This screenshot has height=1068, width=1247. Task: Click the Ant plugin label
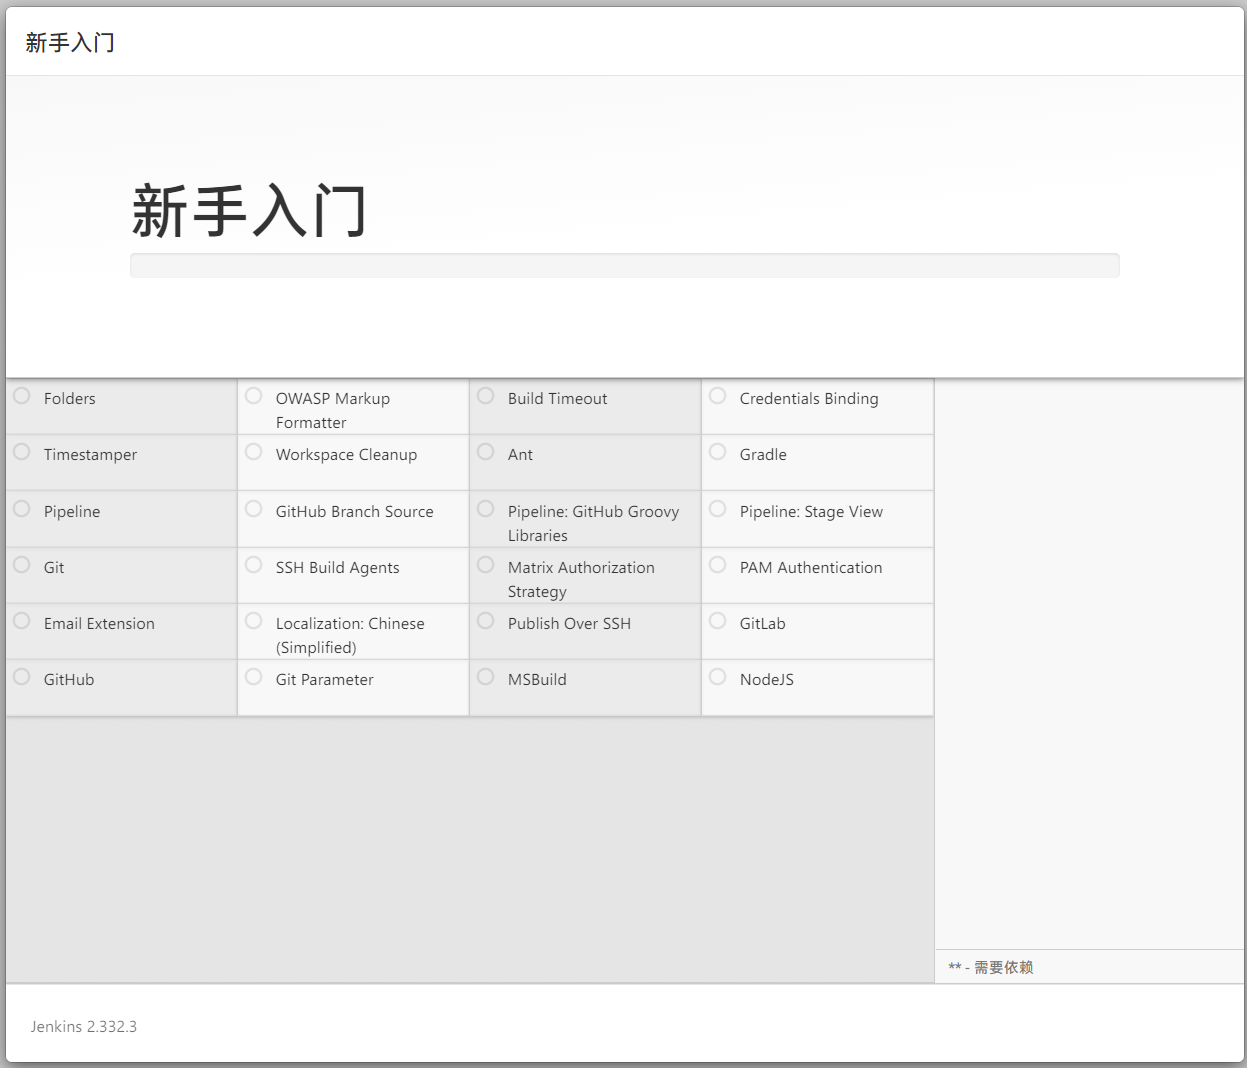pyautogui.click(x=520, y=454)
